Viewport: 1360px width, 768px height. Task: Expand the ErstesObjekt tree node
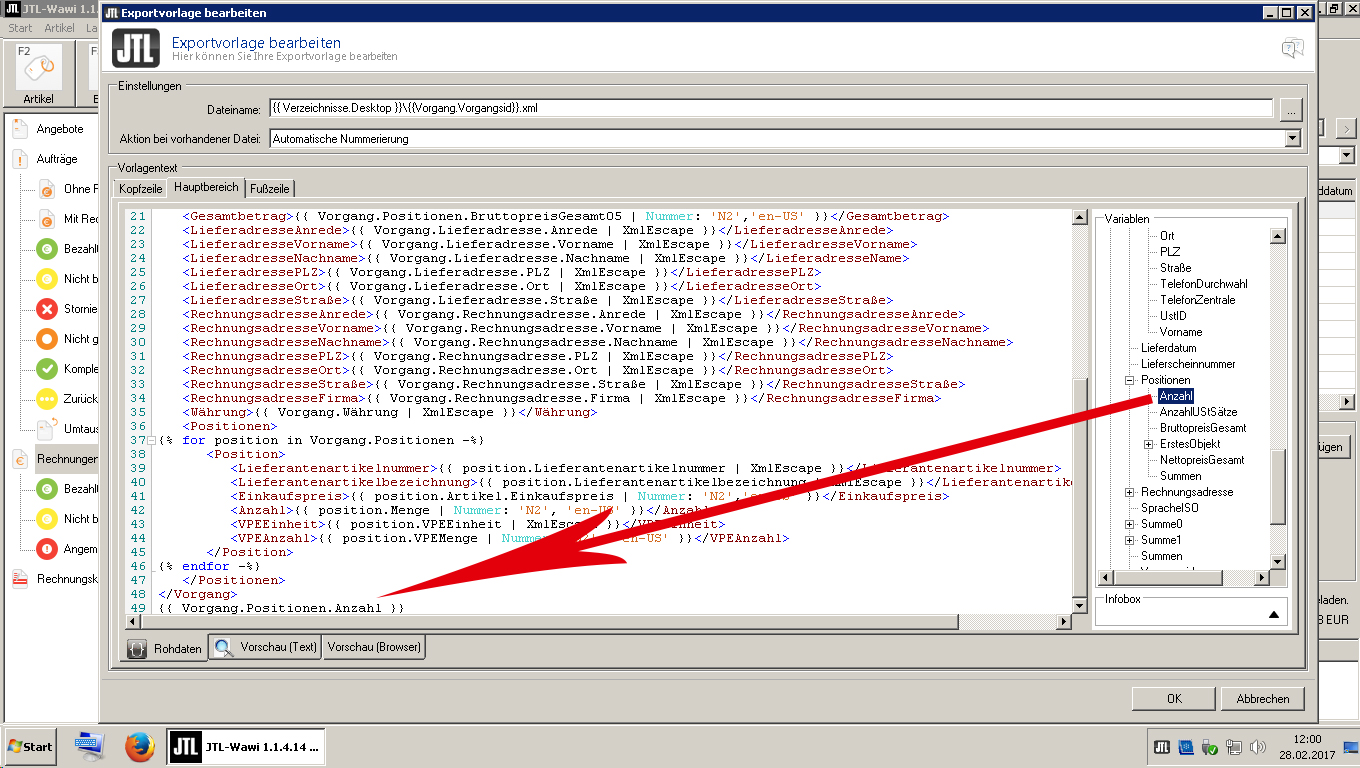tap(1149, 444)
